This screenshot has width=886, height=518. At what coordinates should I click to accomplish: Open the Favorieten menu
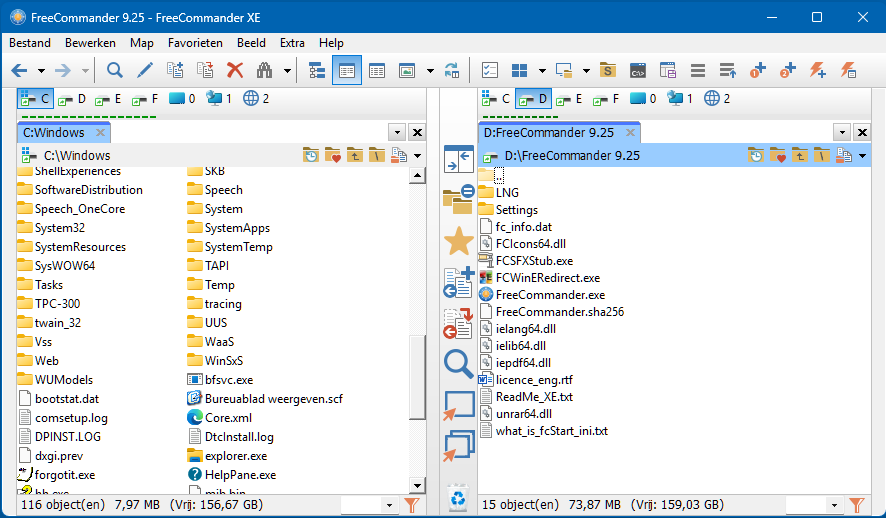pyautogui.click(x=195, y=43)
